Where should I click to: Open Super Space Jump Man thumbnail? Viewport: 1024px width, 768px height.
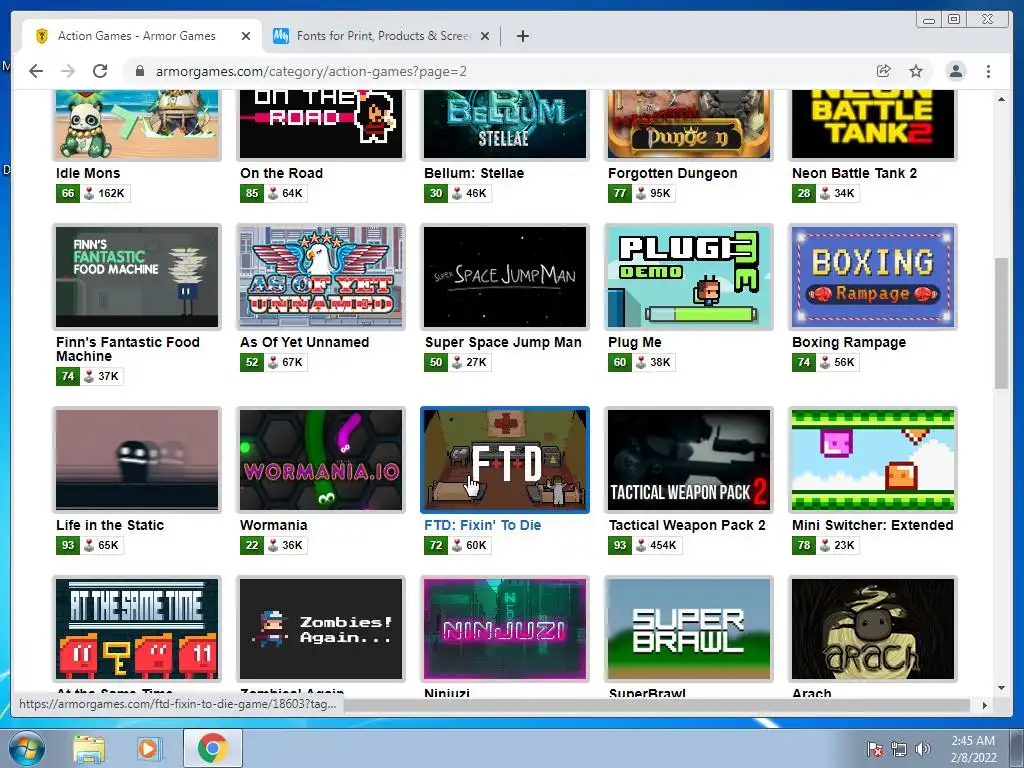click(x=505, y=277)
